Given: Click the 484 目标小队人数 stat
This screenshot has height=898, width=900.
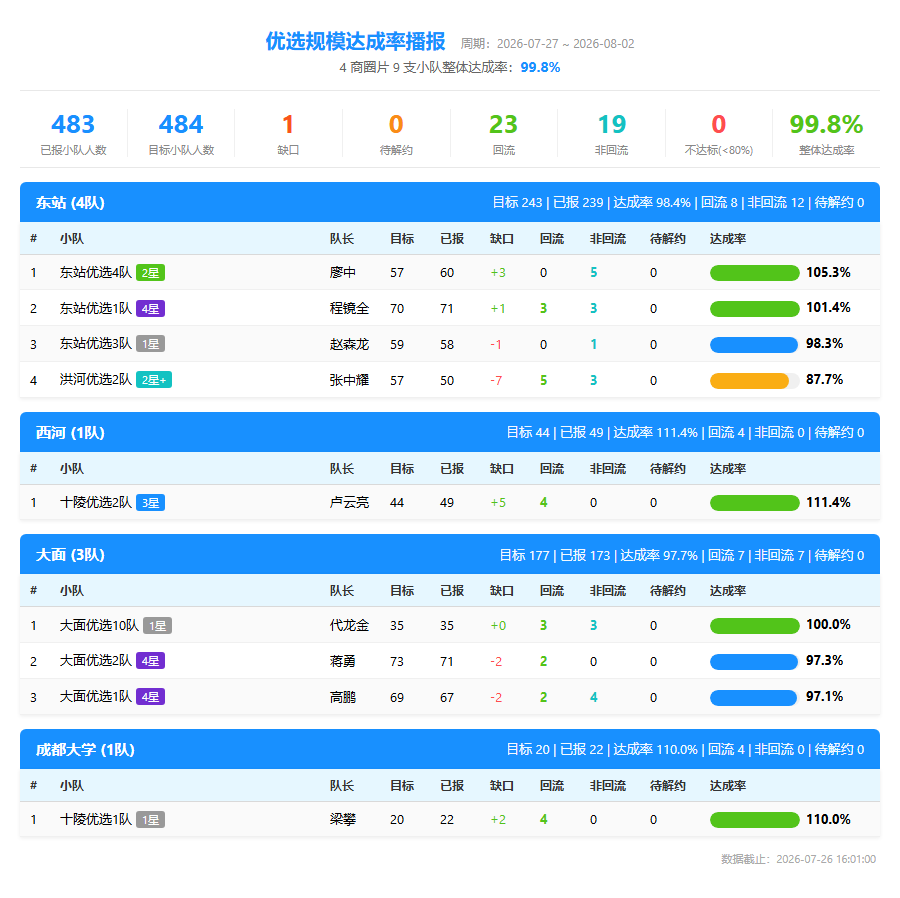Looking at the screenshot, I should pos(181,134).
